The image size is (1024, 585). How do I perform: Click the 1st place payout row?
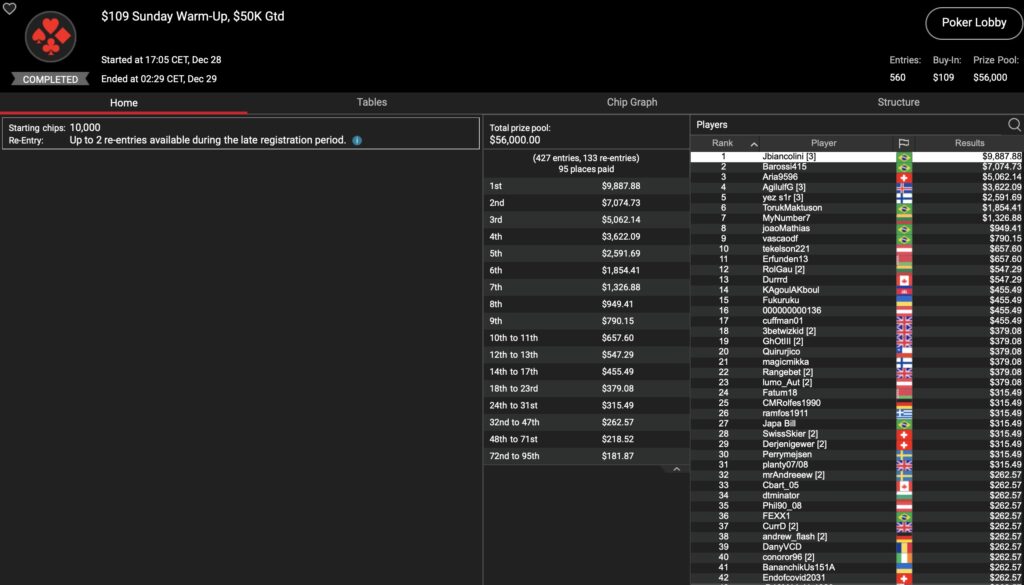click(586, 186)
